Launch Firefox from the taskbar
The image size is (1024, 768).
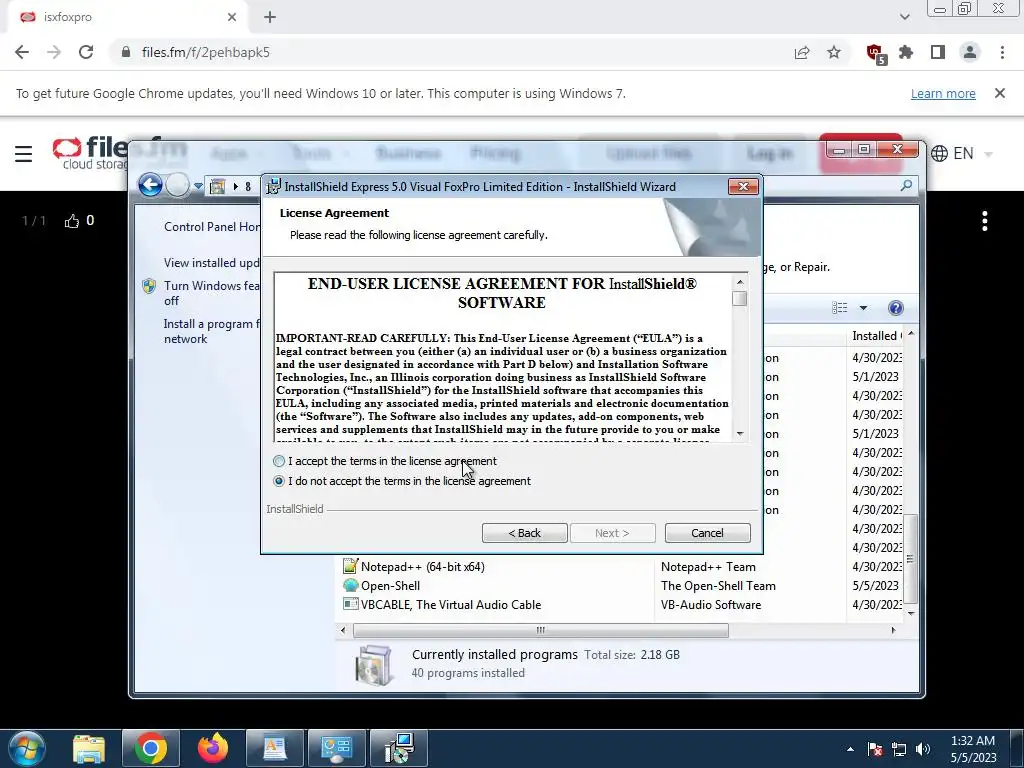tap(213, 748)
